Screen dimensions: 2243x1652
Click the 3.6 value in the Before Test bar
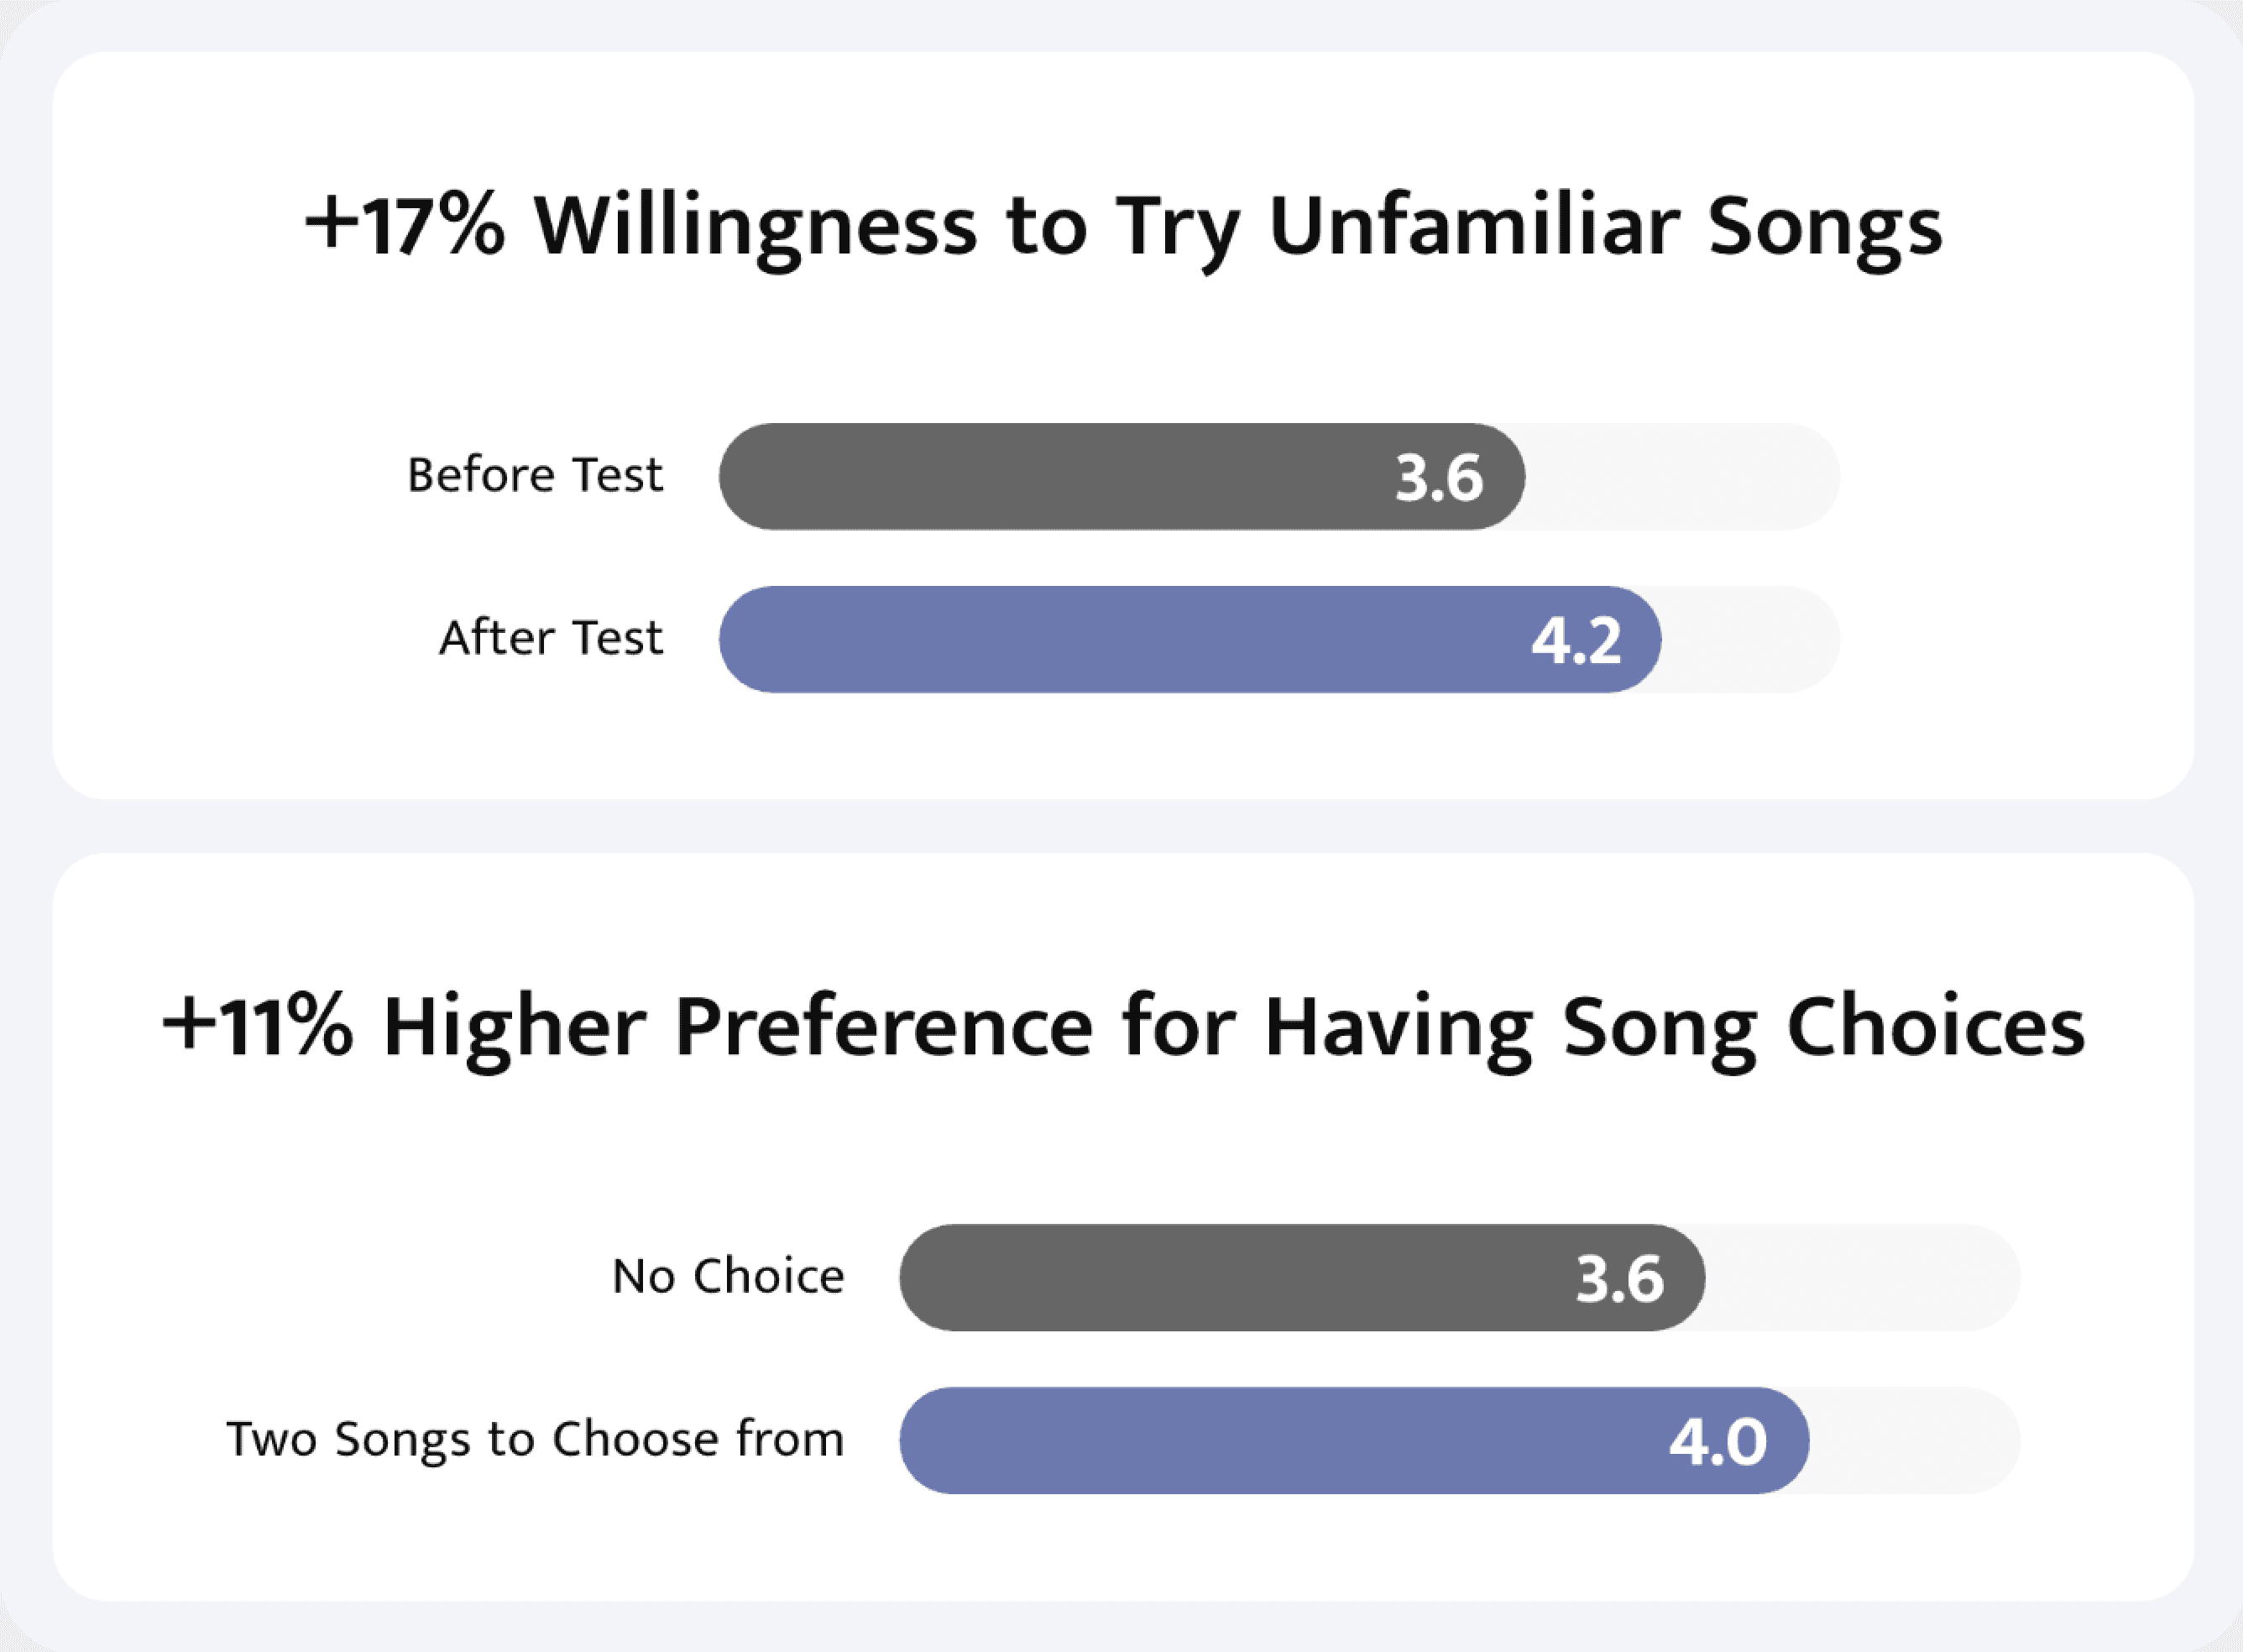point(1439,478)
